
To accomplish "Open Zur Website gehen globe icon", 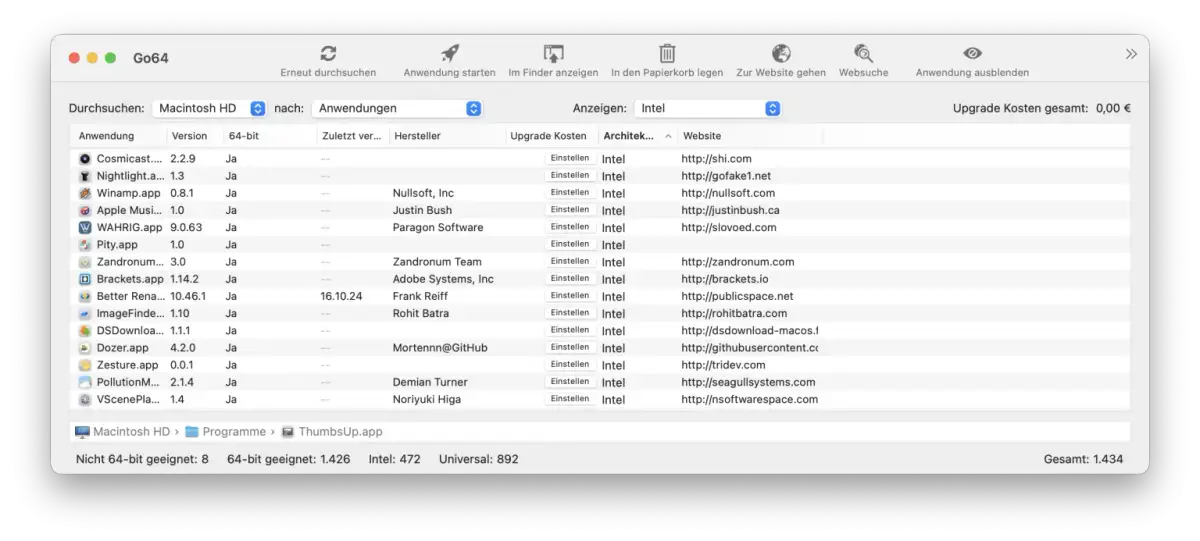I will pyautogui.click(x=781, y=54).
